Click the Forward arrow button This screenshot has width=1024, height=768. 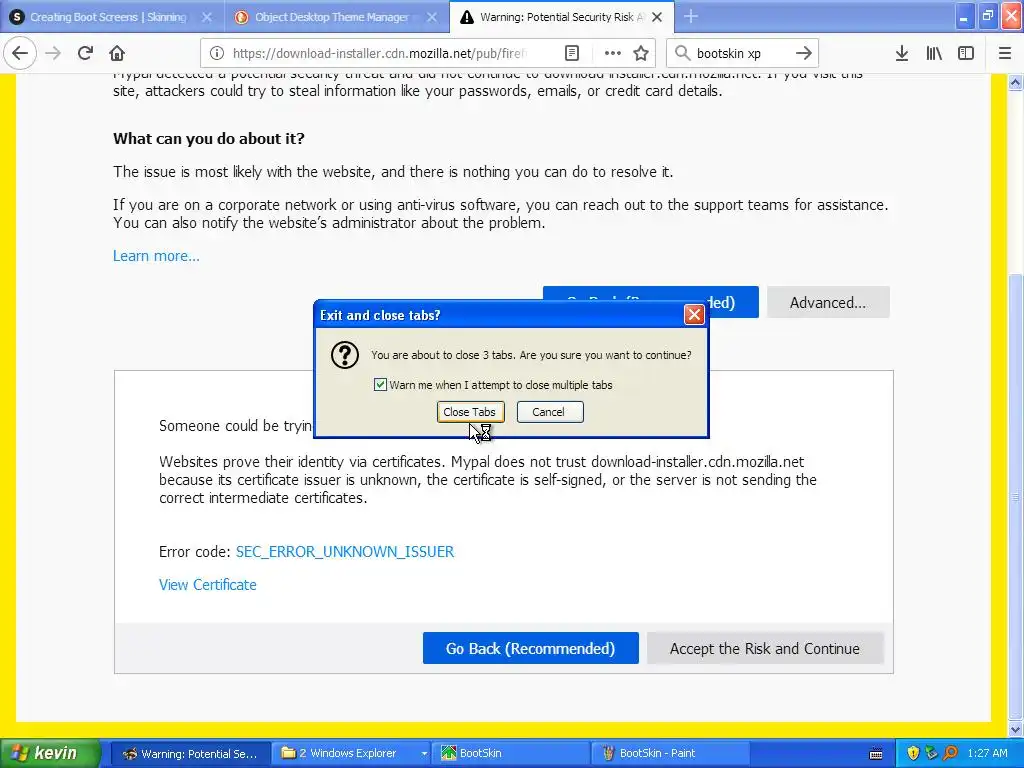(53, 53)
